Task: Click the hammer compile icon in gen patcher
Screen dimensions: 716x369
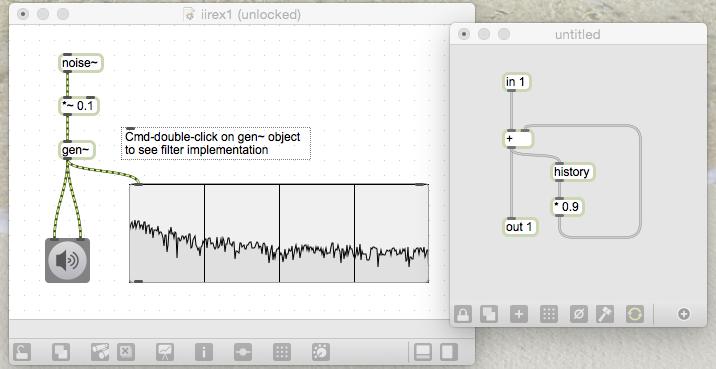Action: [x=605, y=314]
